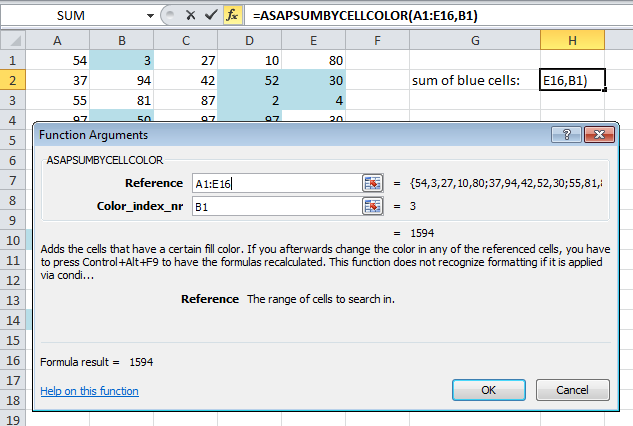Click active cell H2 showing E16,B1)
This screenshot has height=426, width=633.
[x=572, y=80]
